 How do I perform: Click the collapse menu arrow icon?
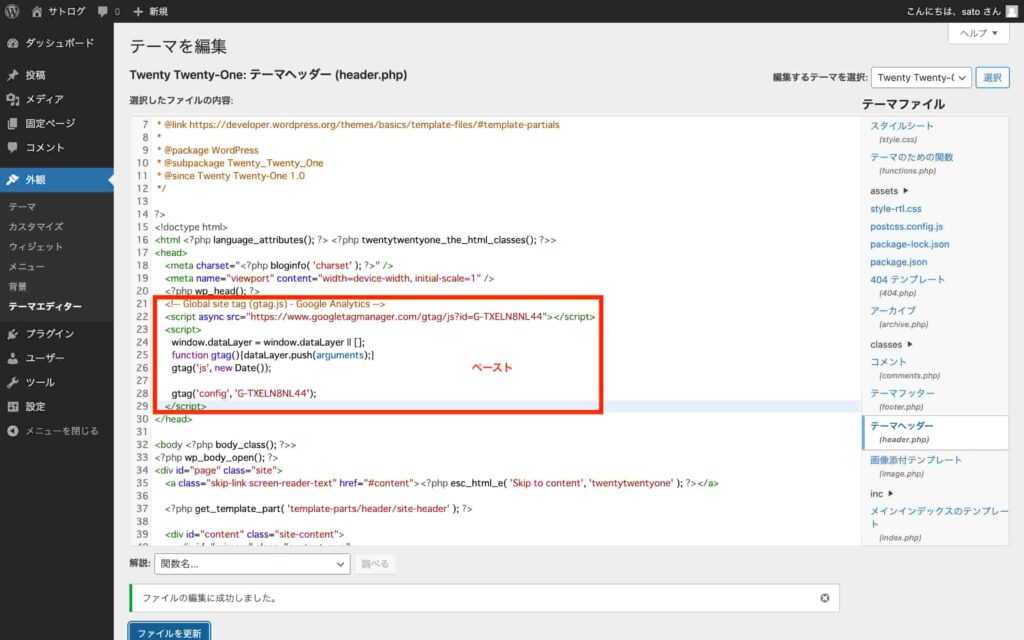pos(12,431)
